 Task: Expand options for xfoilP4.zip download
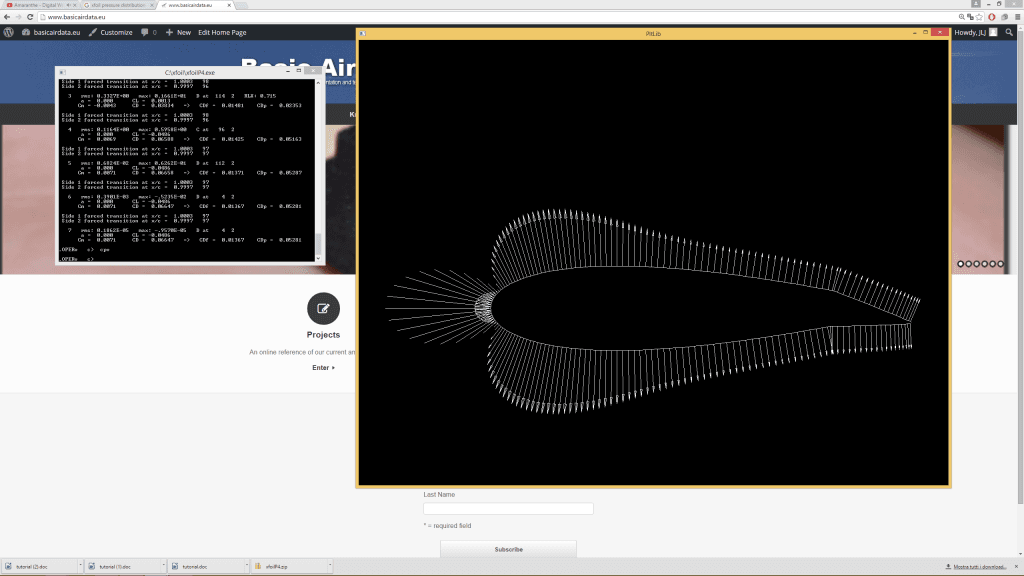pos(330,566)
